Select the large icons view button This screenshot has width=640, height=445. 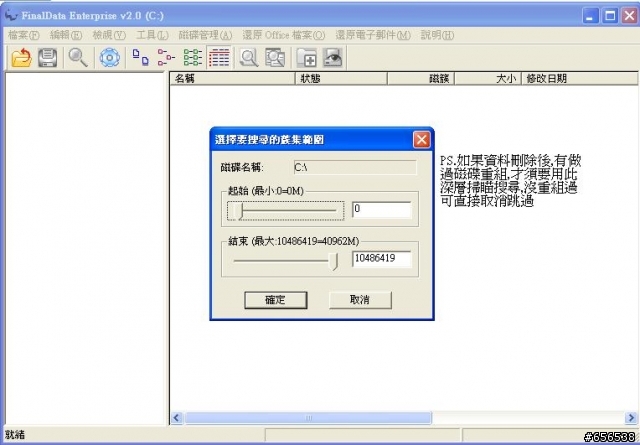coord(141,58)
